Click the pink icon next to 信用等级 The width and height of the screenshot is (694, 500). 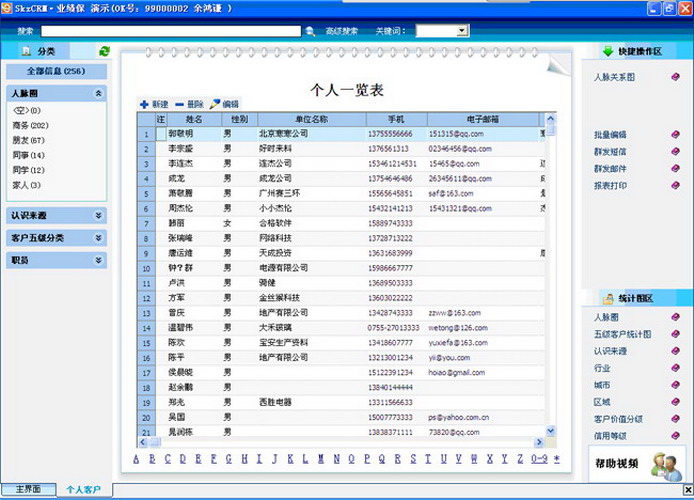point(675,435)
